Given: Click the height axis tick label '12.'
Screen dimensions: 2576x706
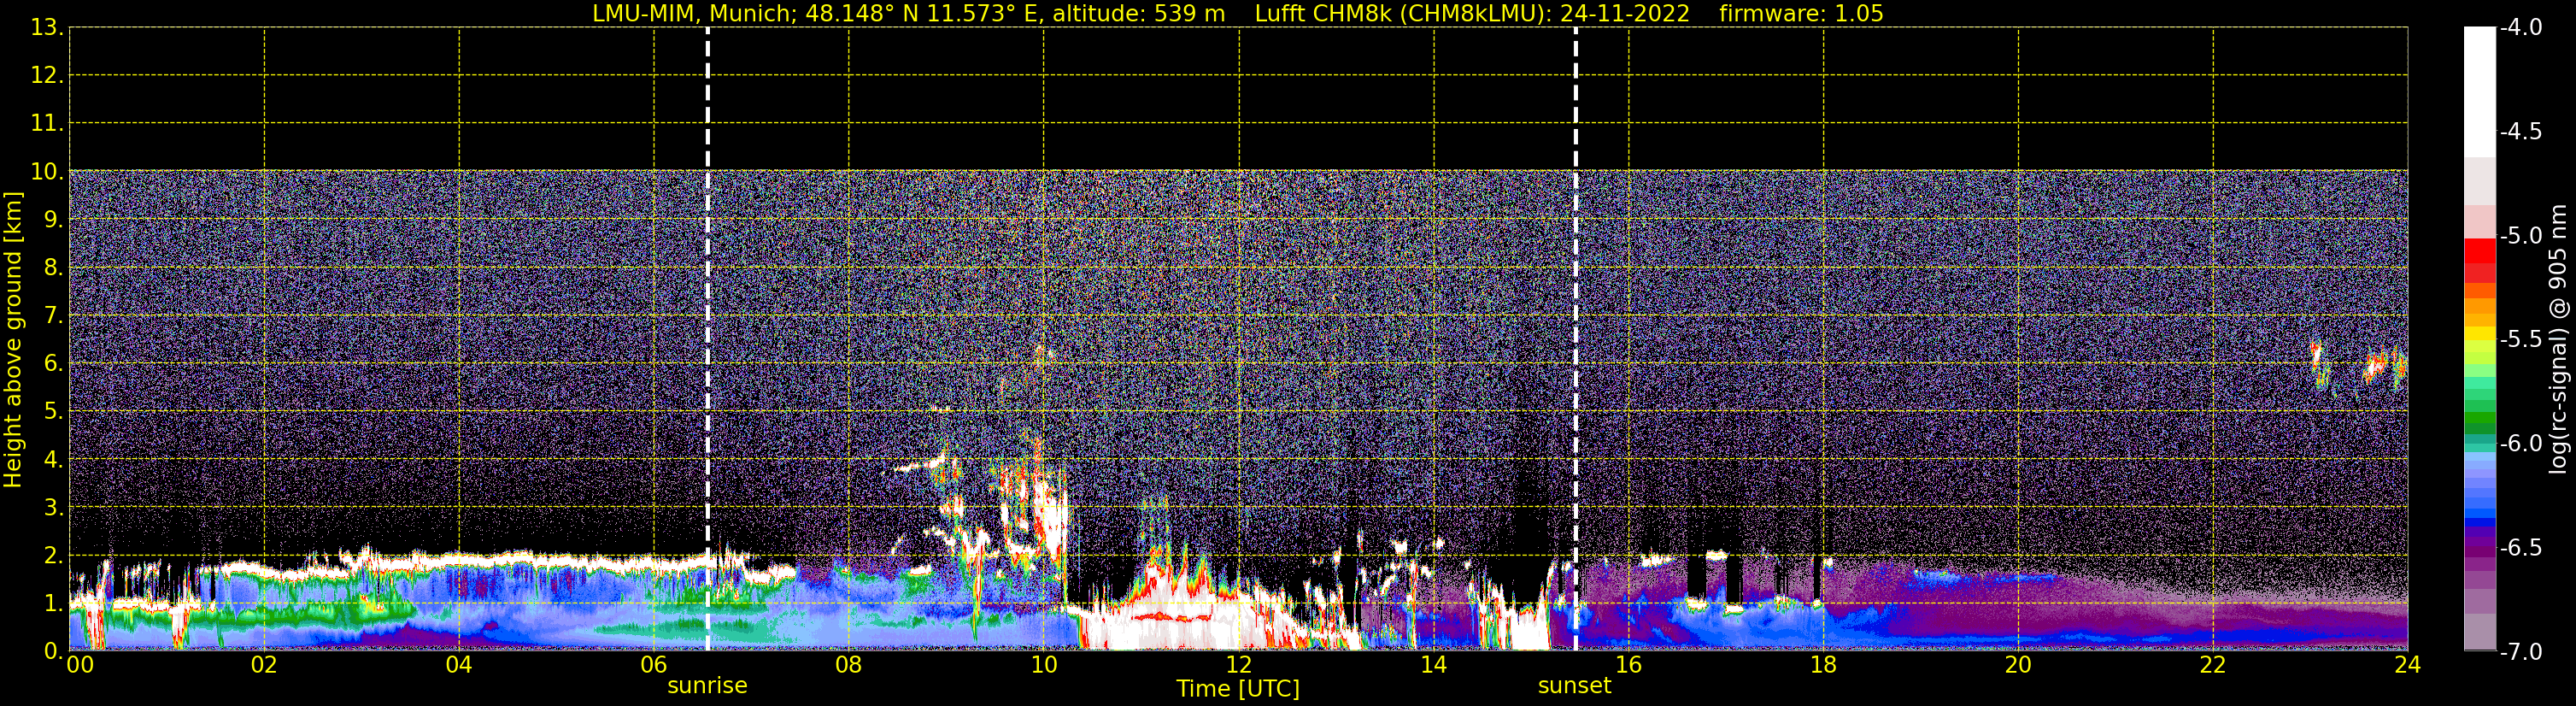Looking at the screenshot, I should click(47, 76).
